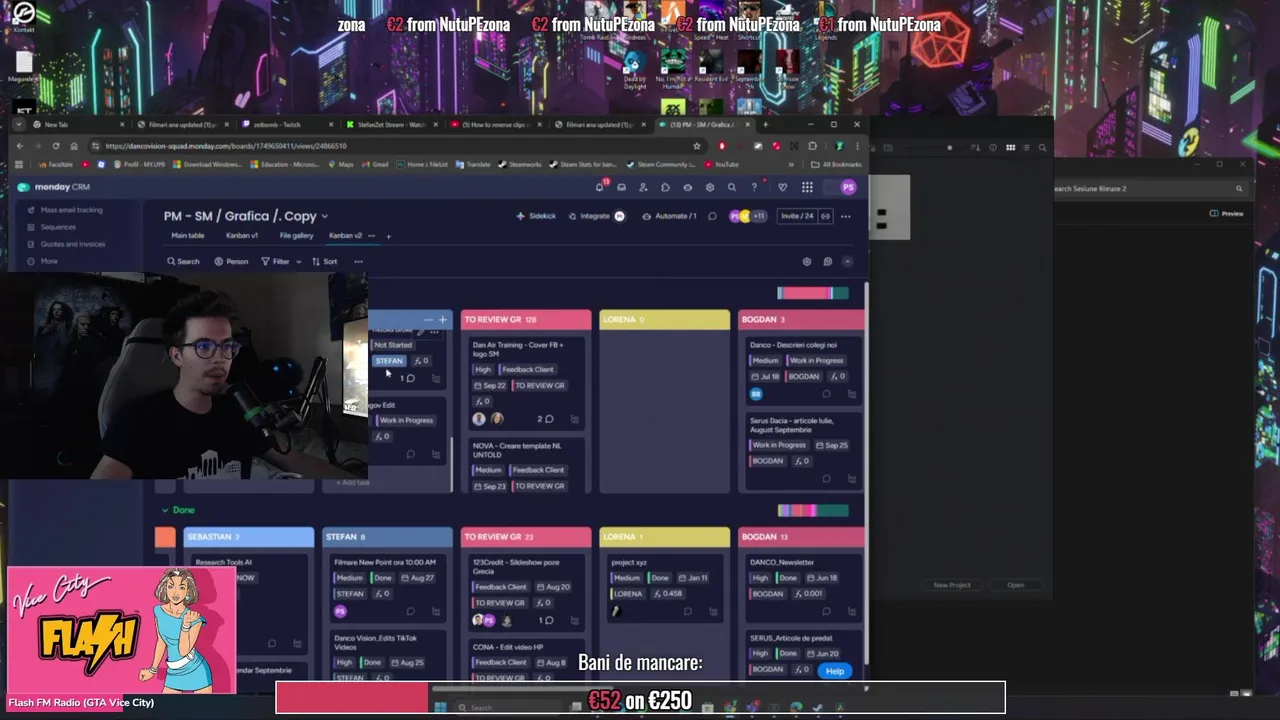Image resolution: width=1280 pixels, height=720 pixels.
Task: Copy board link icon next to Invite
Action: (x=827, y=216)
